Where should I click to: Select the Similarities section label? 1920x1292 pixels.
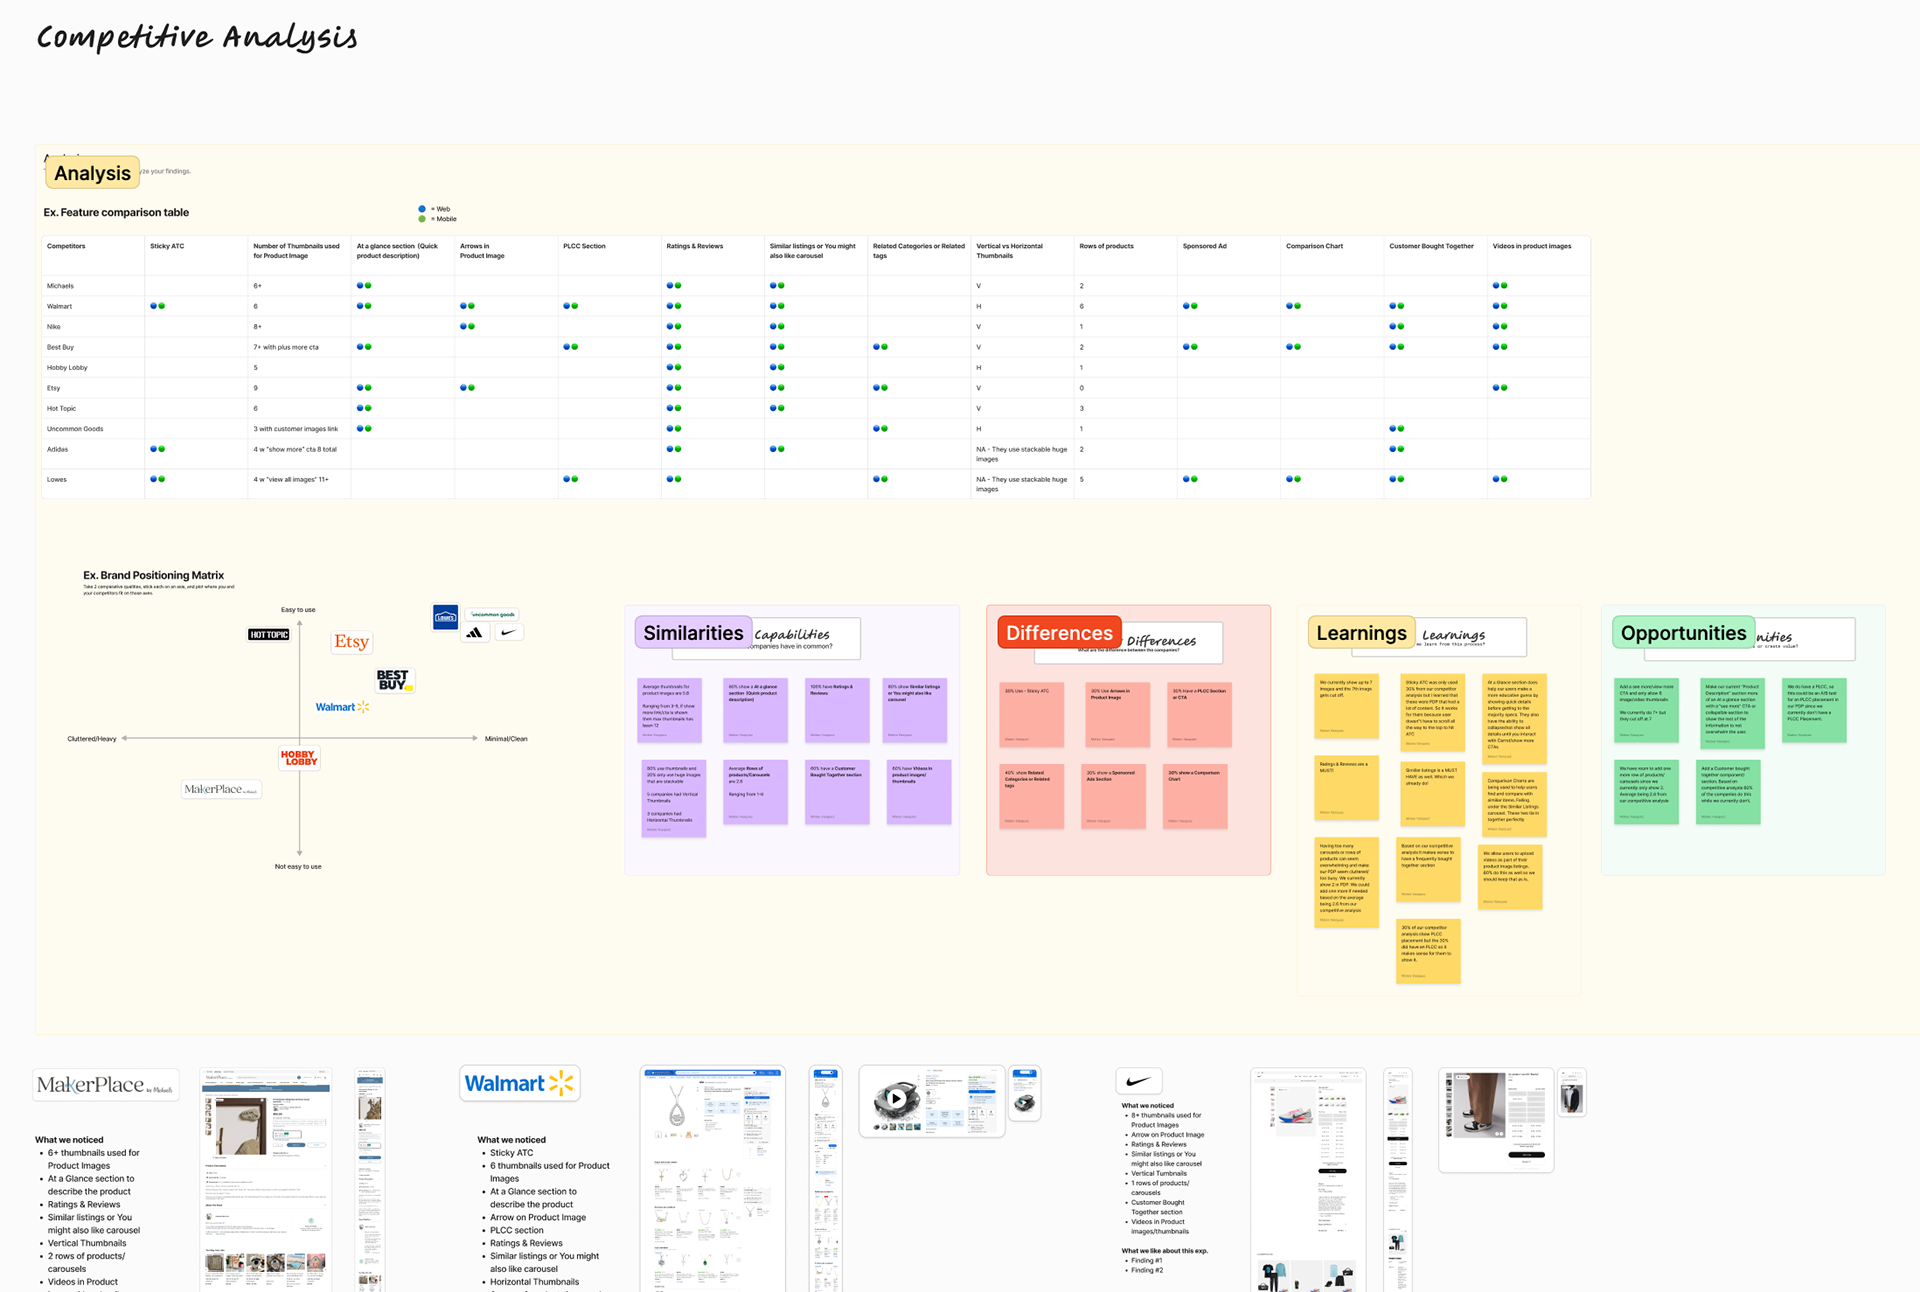tap(693, 633)
